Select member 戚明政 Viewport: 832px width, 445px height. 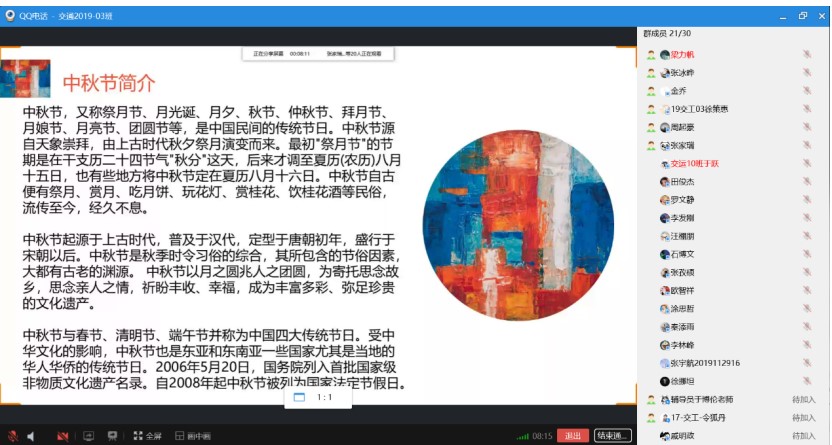(682, 435)
